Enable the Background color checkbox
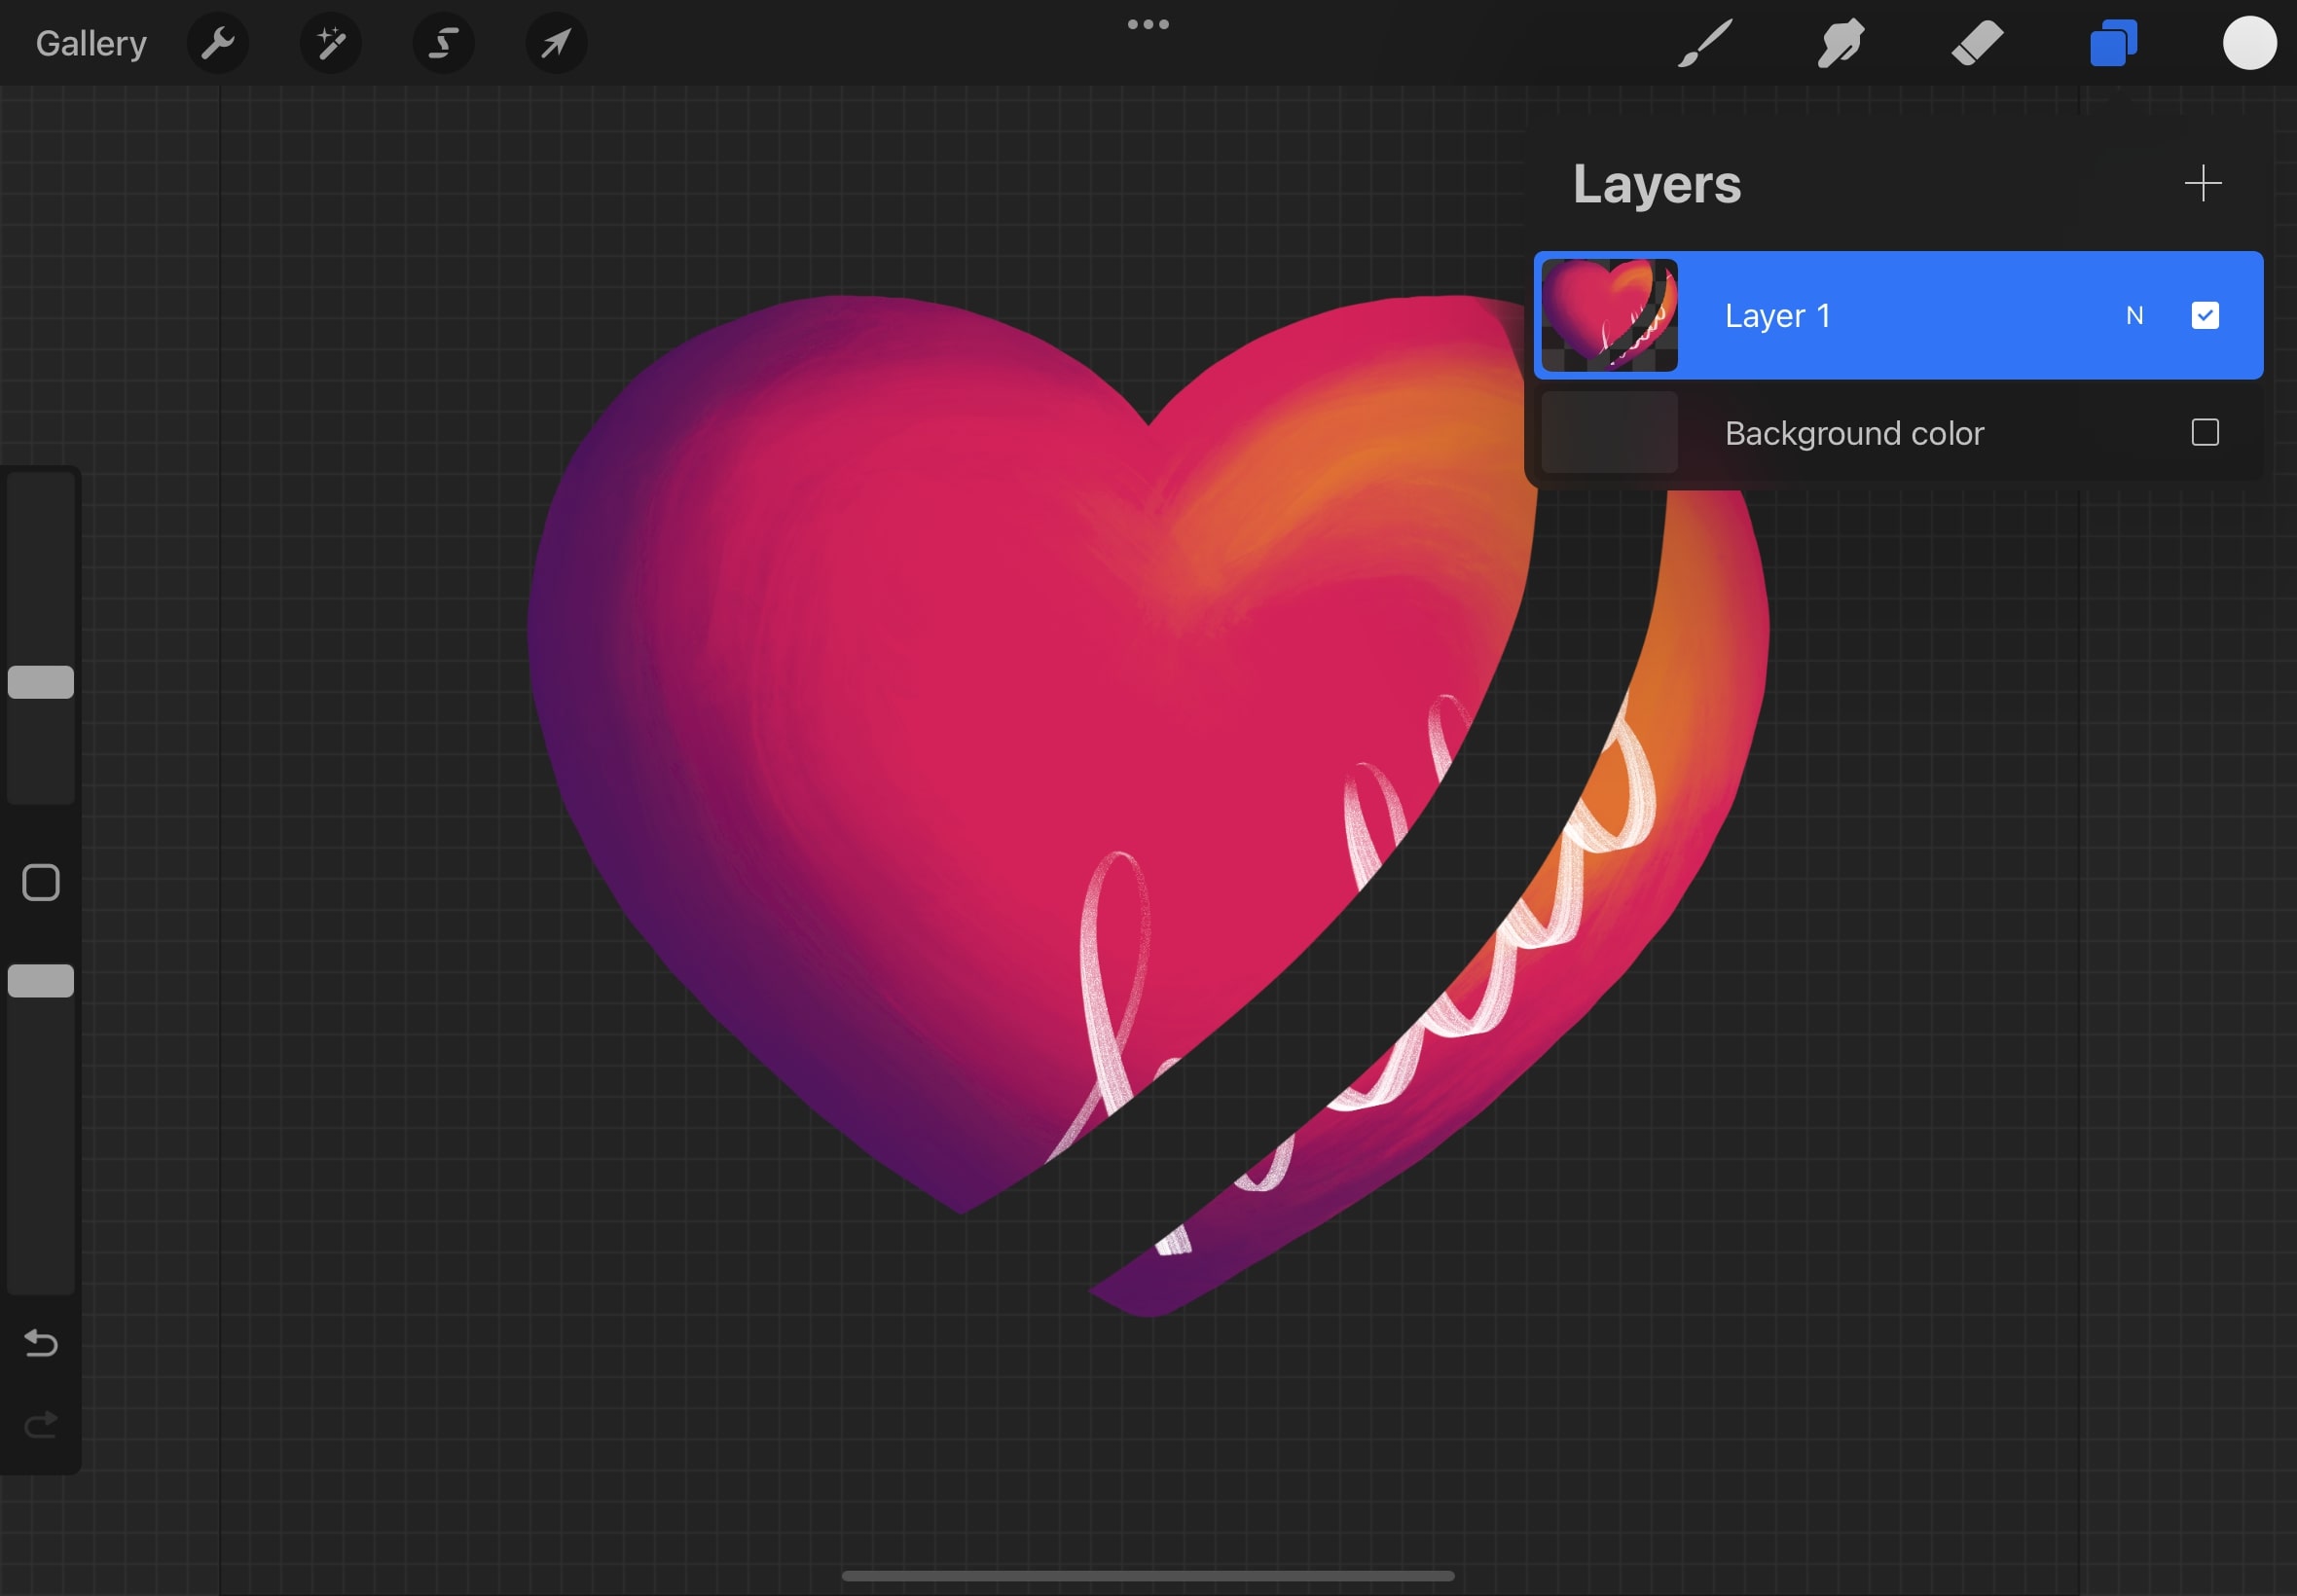2297x1596 pixels. coord(2204,433)
